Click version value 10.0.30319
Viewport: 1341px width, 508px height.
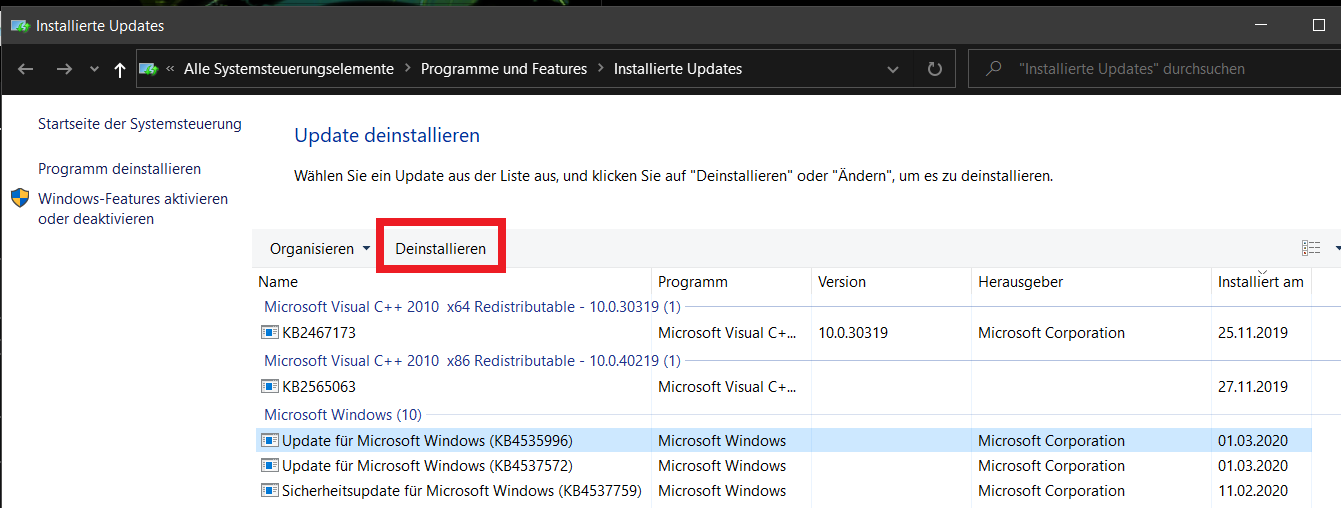point(853,333)
